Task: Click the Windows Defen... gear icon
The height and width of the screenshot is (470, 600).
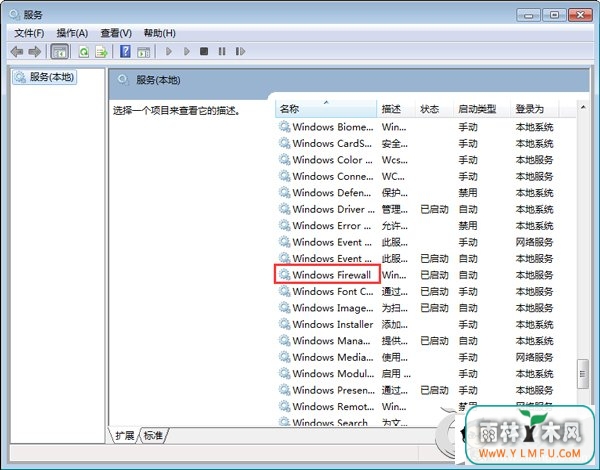Action: point(284,192)
